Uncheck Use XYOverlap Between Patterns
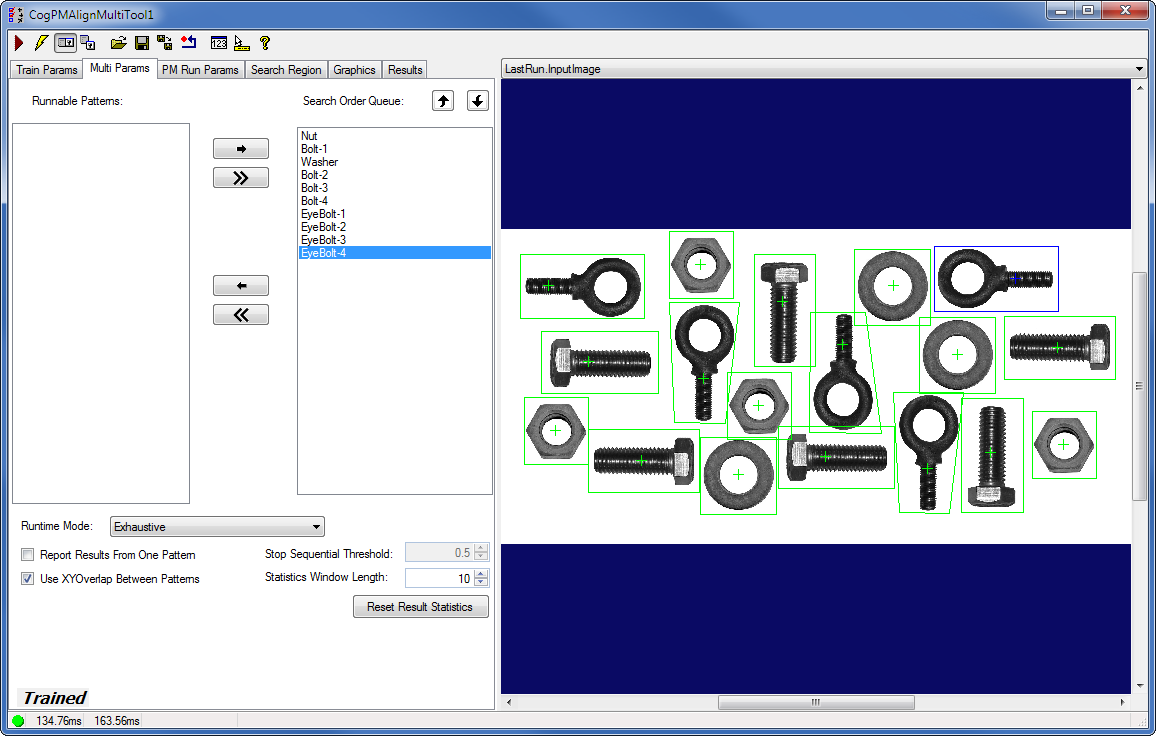The image size is (1156, 736). (28, 579)
